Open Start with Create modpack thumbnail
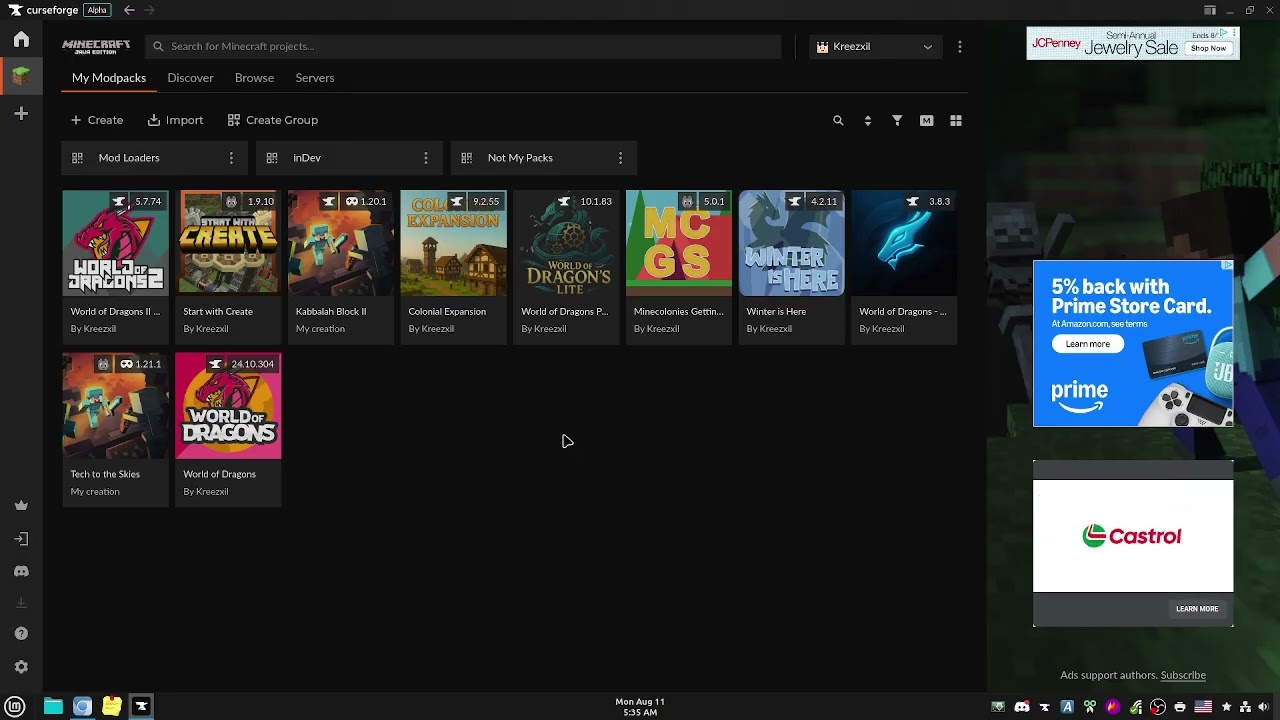The height and width of the screenshot is (720, 1280). coord(228,243)
